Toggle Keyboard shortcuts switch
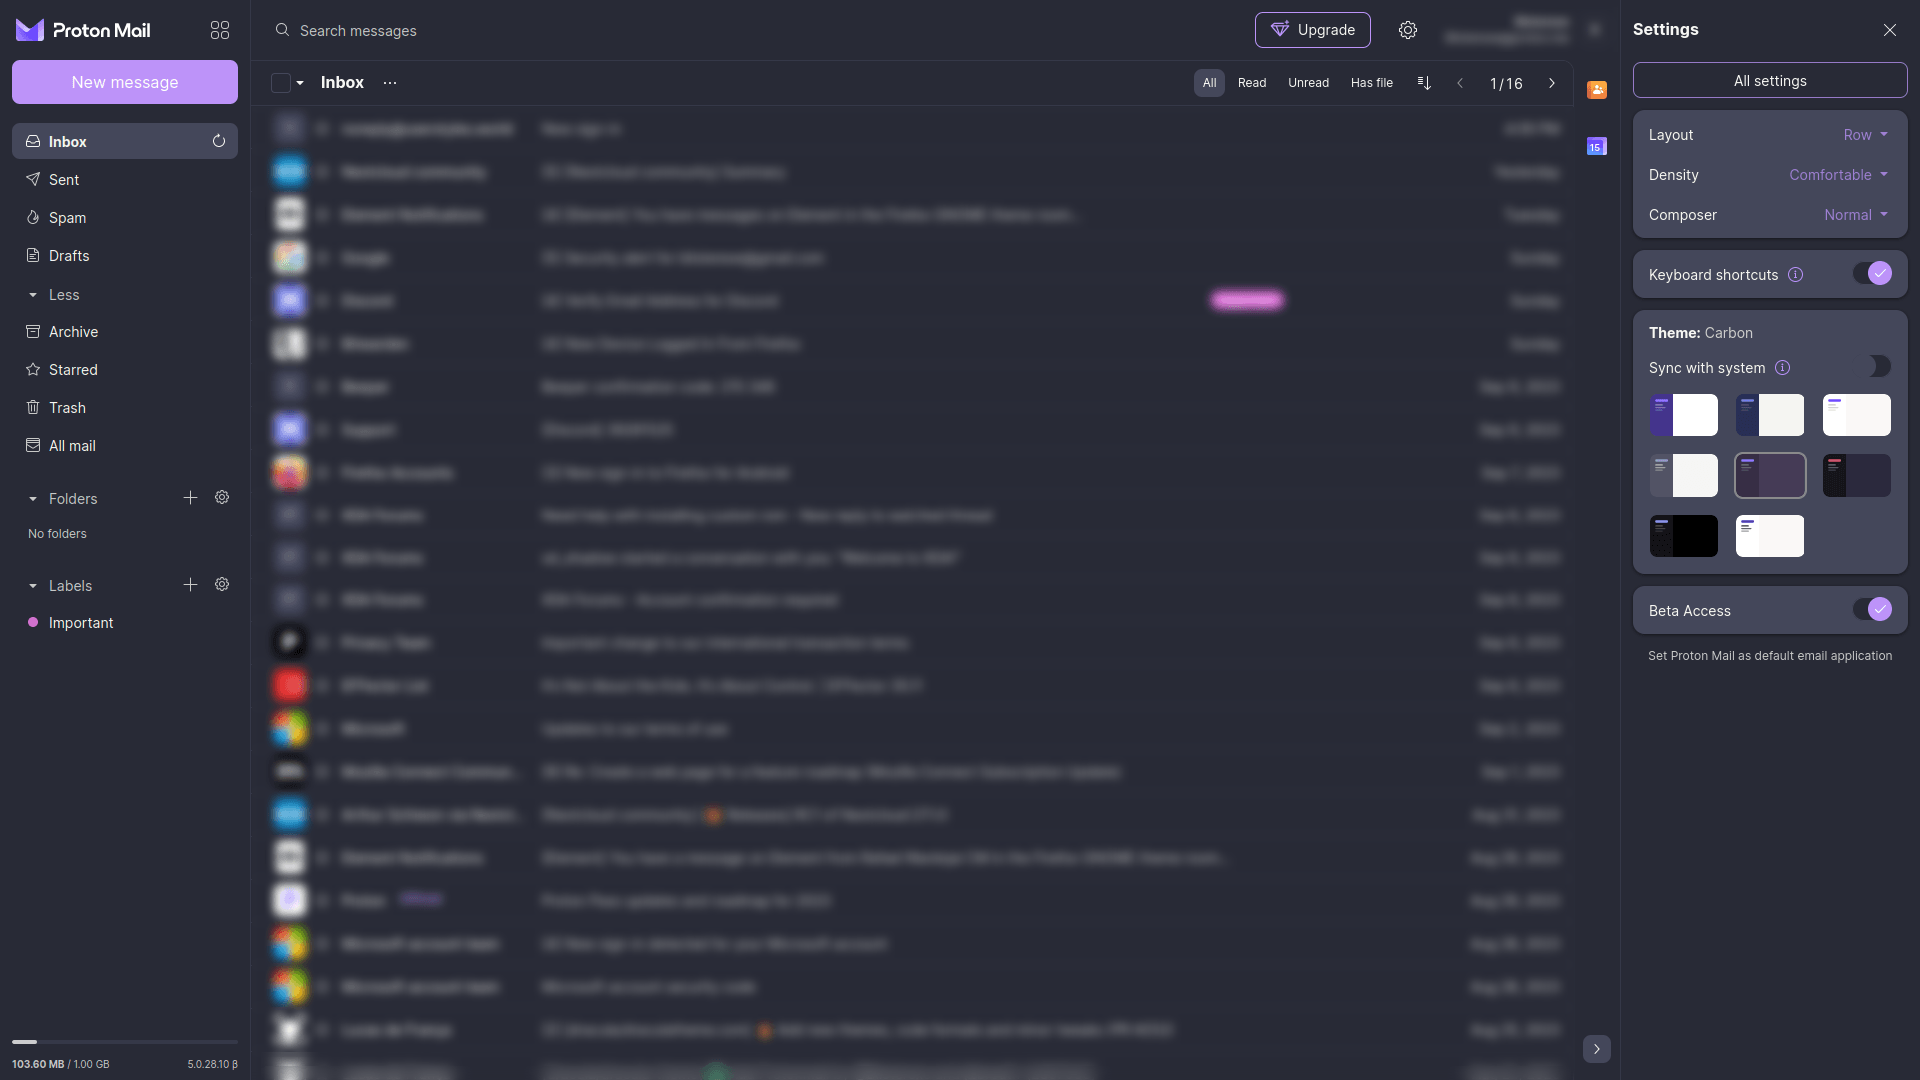 pyautogui.click(x=1872, y=274)
